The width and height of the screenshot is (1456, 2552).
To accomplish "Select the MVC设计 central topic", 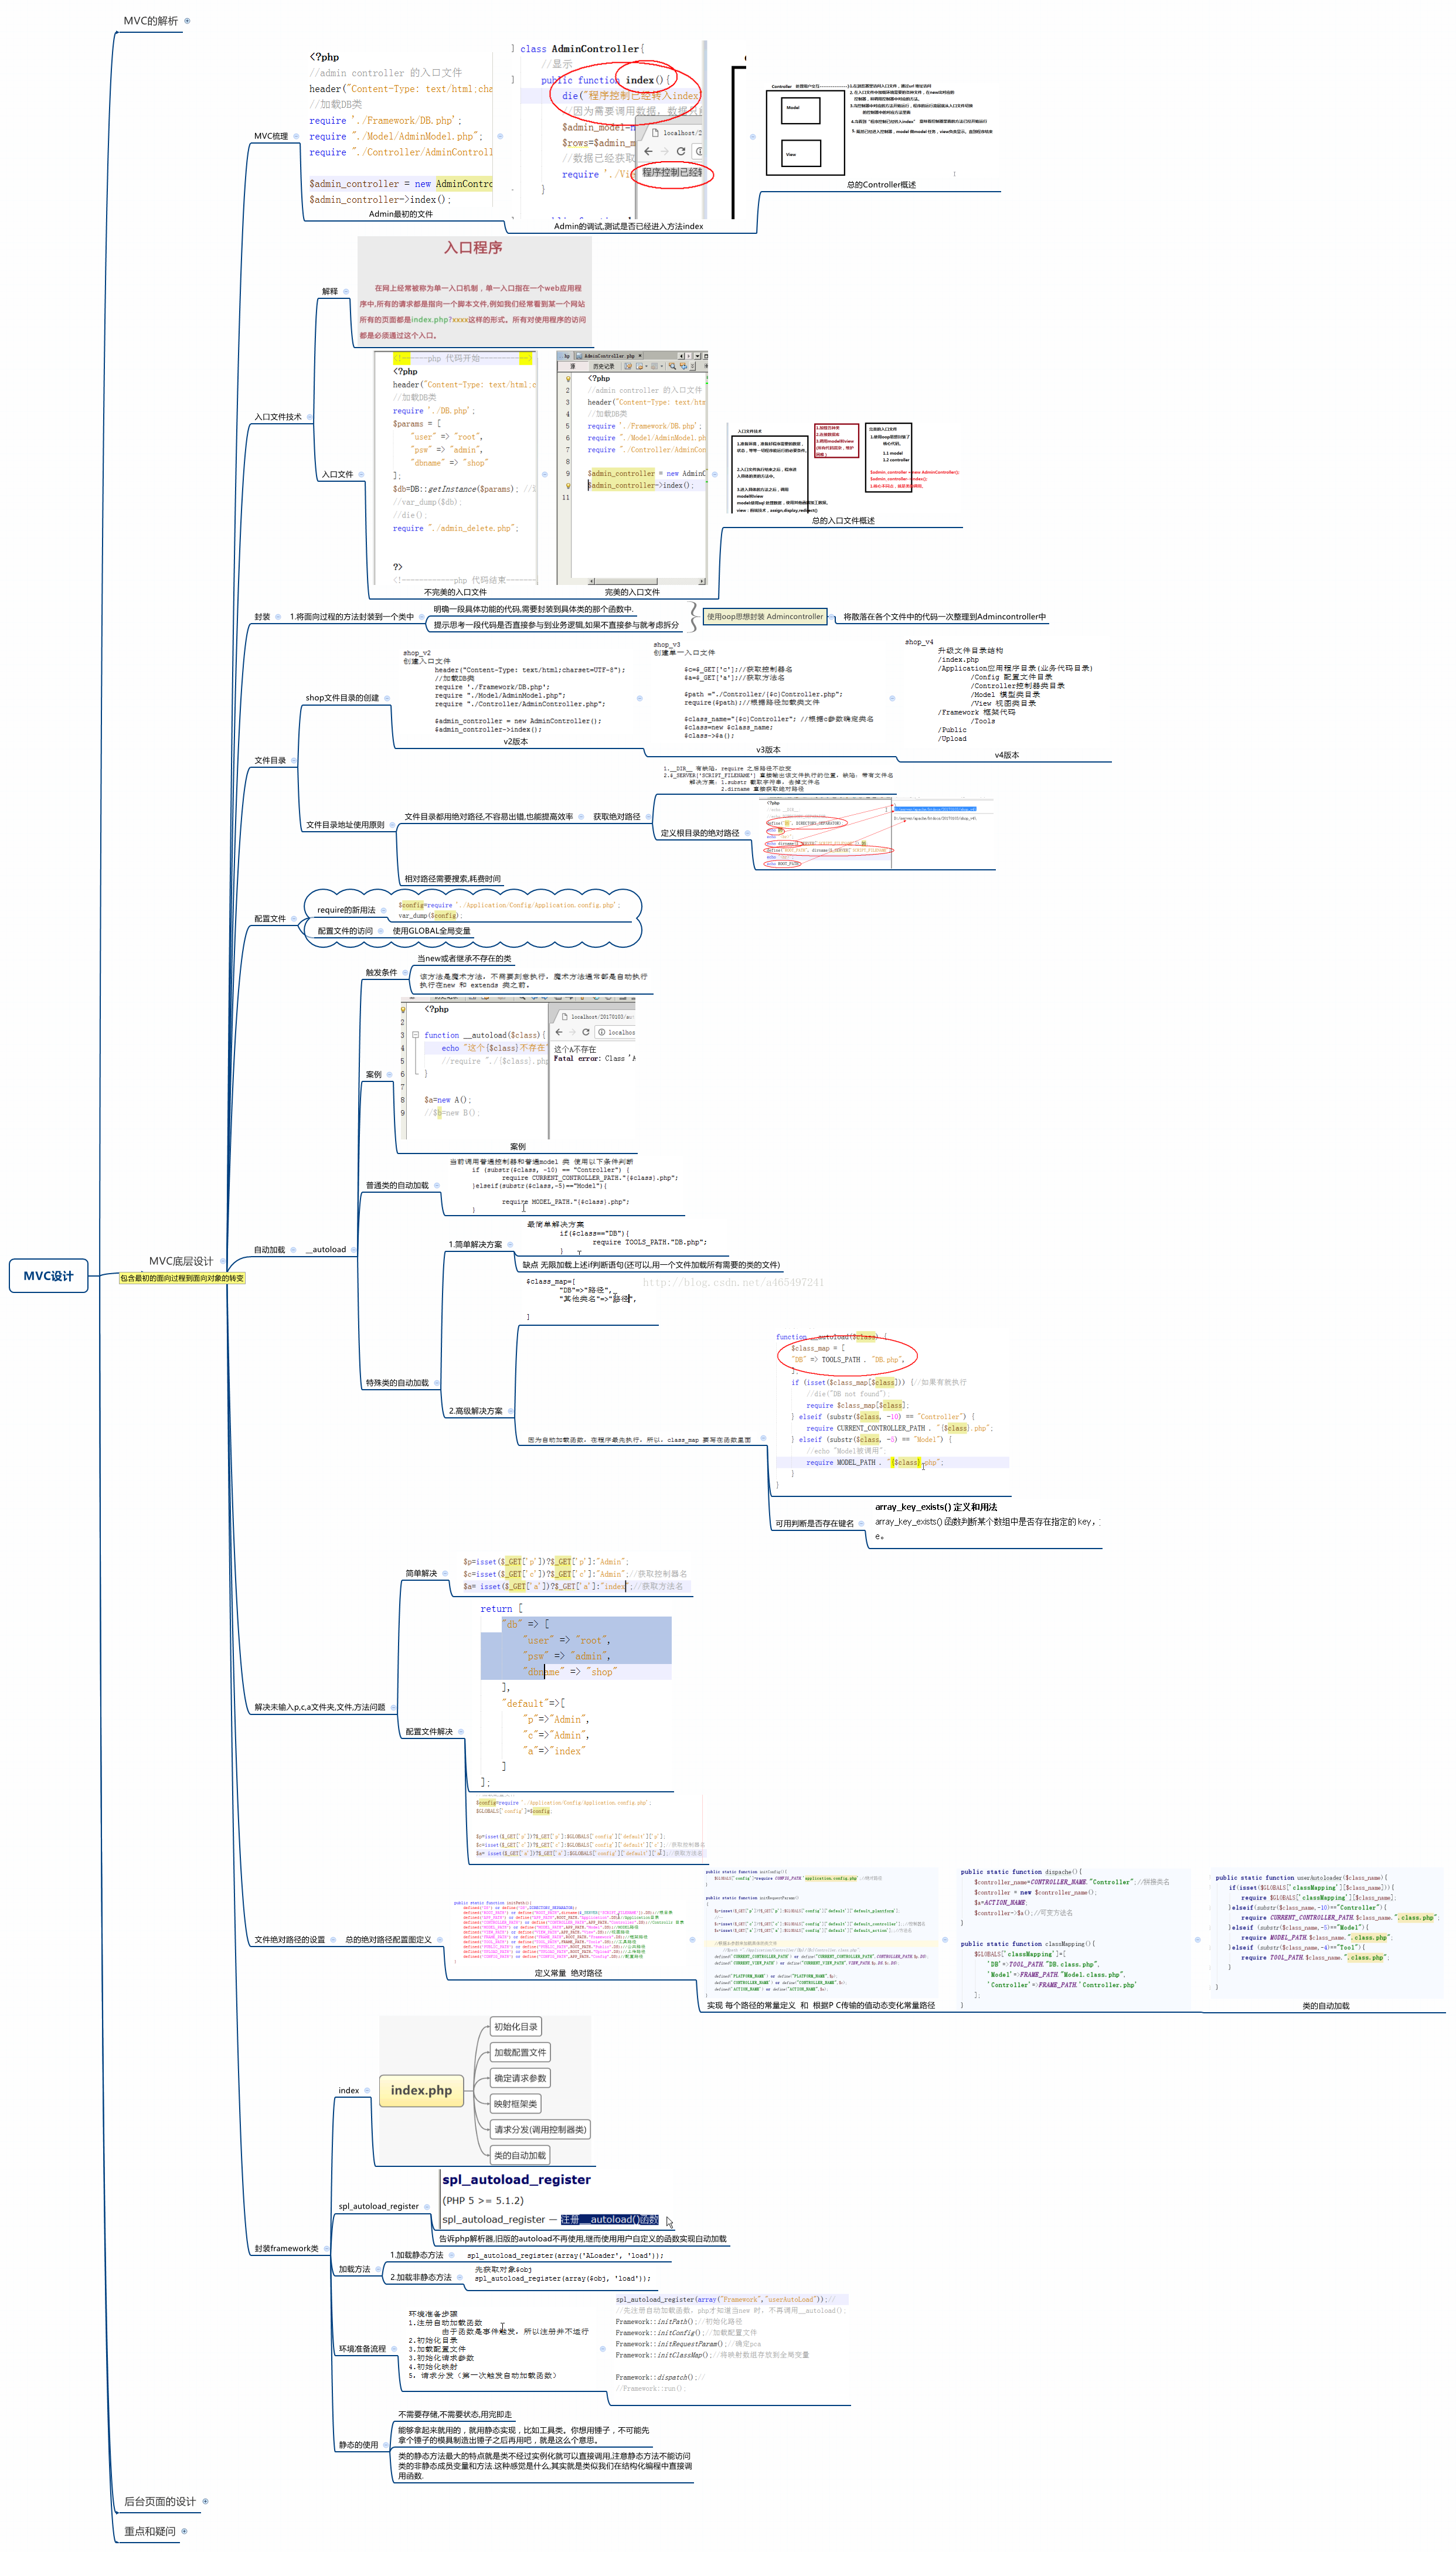I will tap(49, 1276).
